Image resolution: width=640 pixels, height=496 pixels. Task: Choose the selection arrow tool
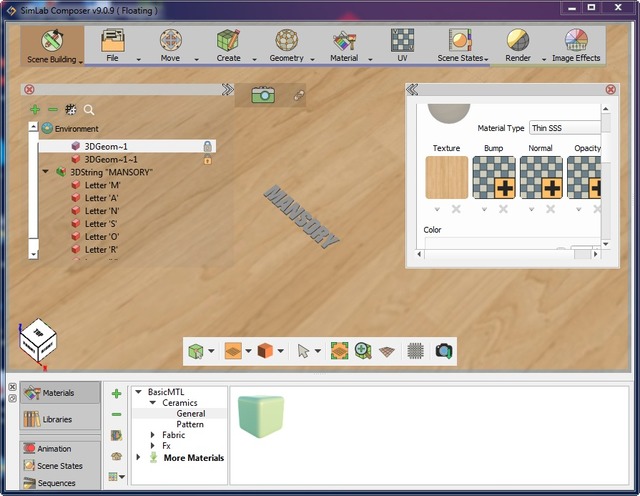[x=303, y=351]
